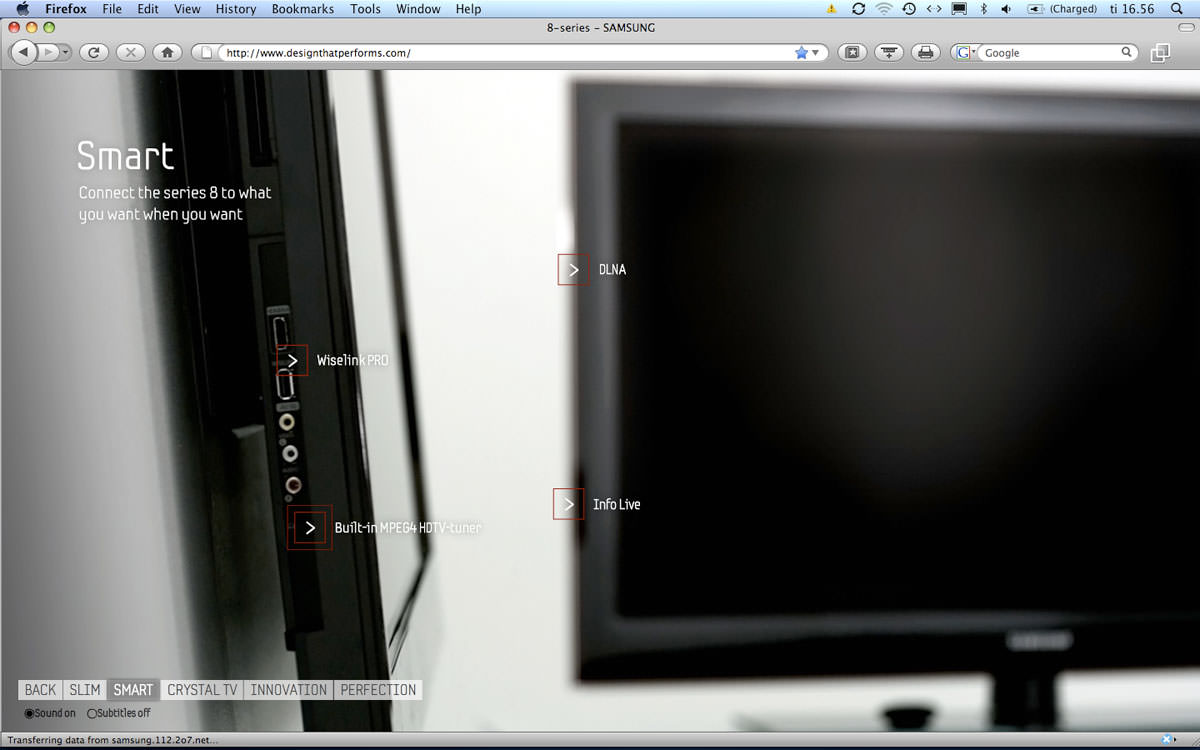1200x750 pixels.
Task: Open the History menu
Action: point(236,9)
